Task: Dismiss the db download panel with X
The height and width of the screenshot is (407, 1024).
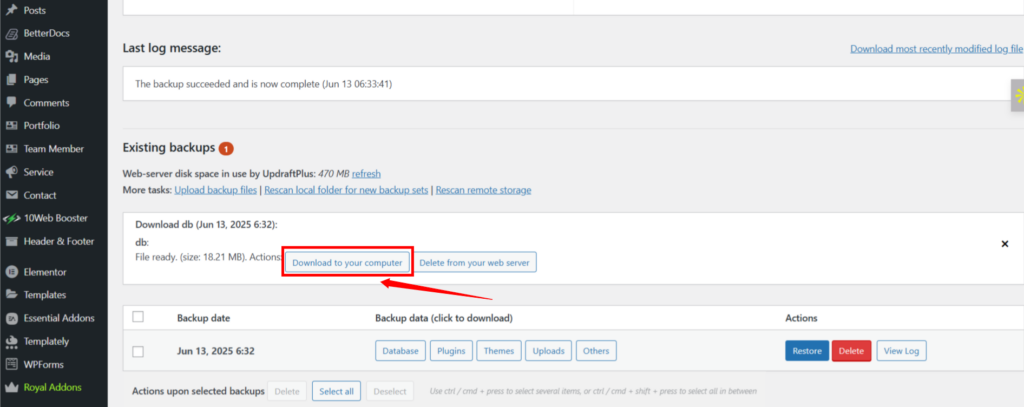Action: coord(1005,244)
